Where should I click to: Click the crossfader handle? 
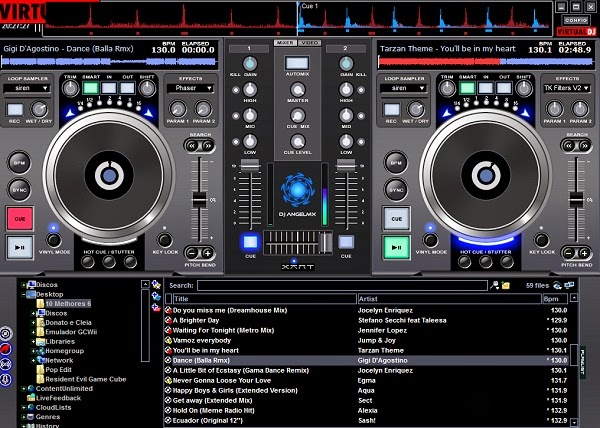(326, 242)
